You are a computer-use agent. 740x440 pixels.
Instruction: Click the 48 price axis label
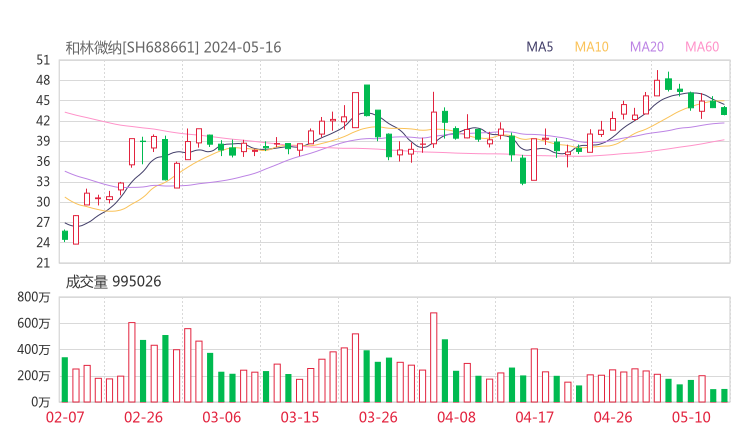click(x=43, y=80)
